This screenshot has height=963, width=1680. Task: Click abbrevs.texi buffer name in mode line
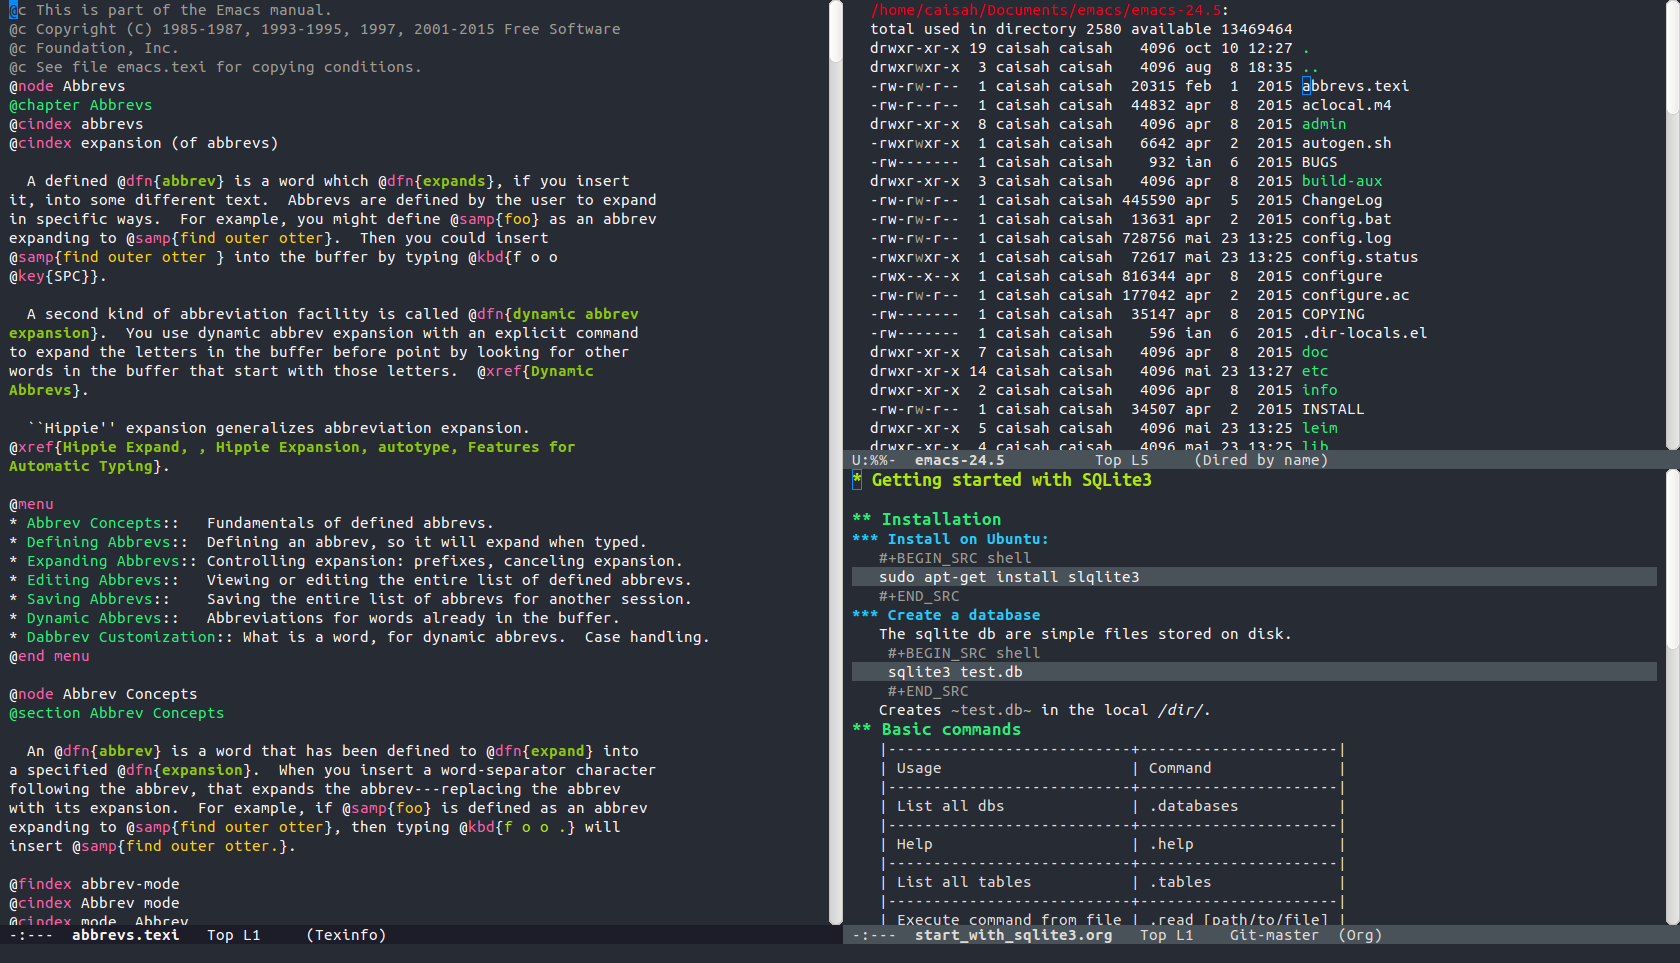point(126,935)
